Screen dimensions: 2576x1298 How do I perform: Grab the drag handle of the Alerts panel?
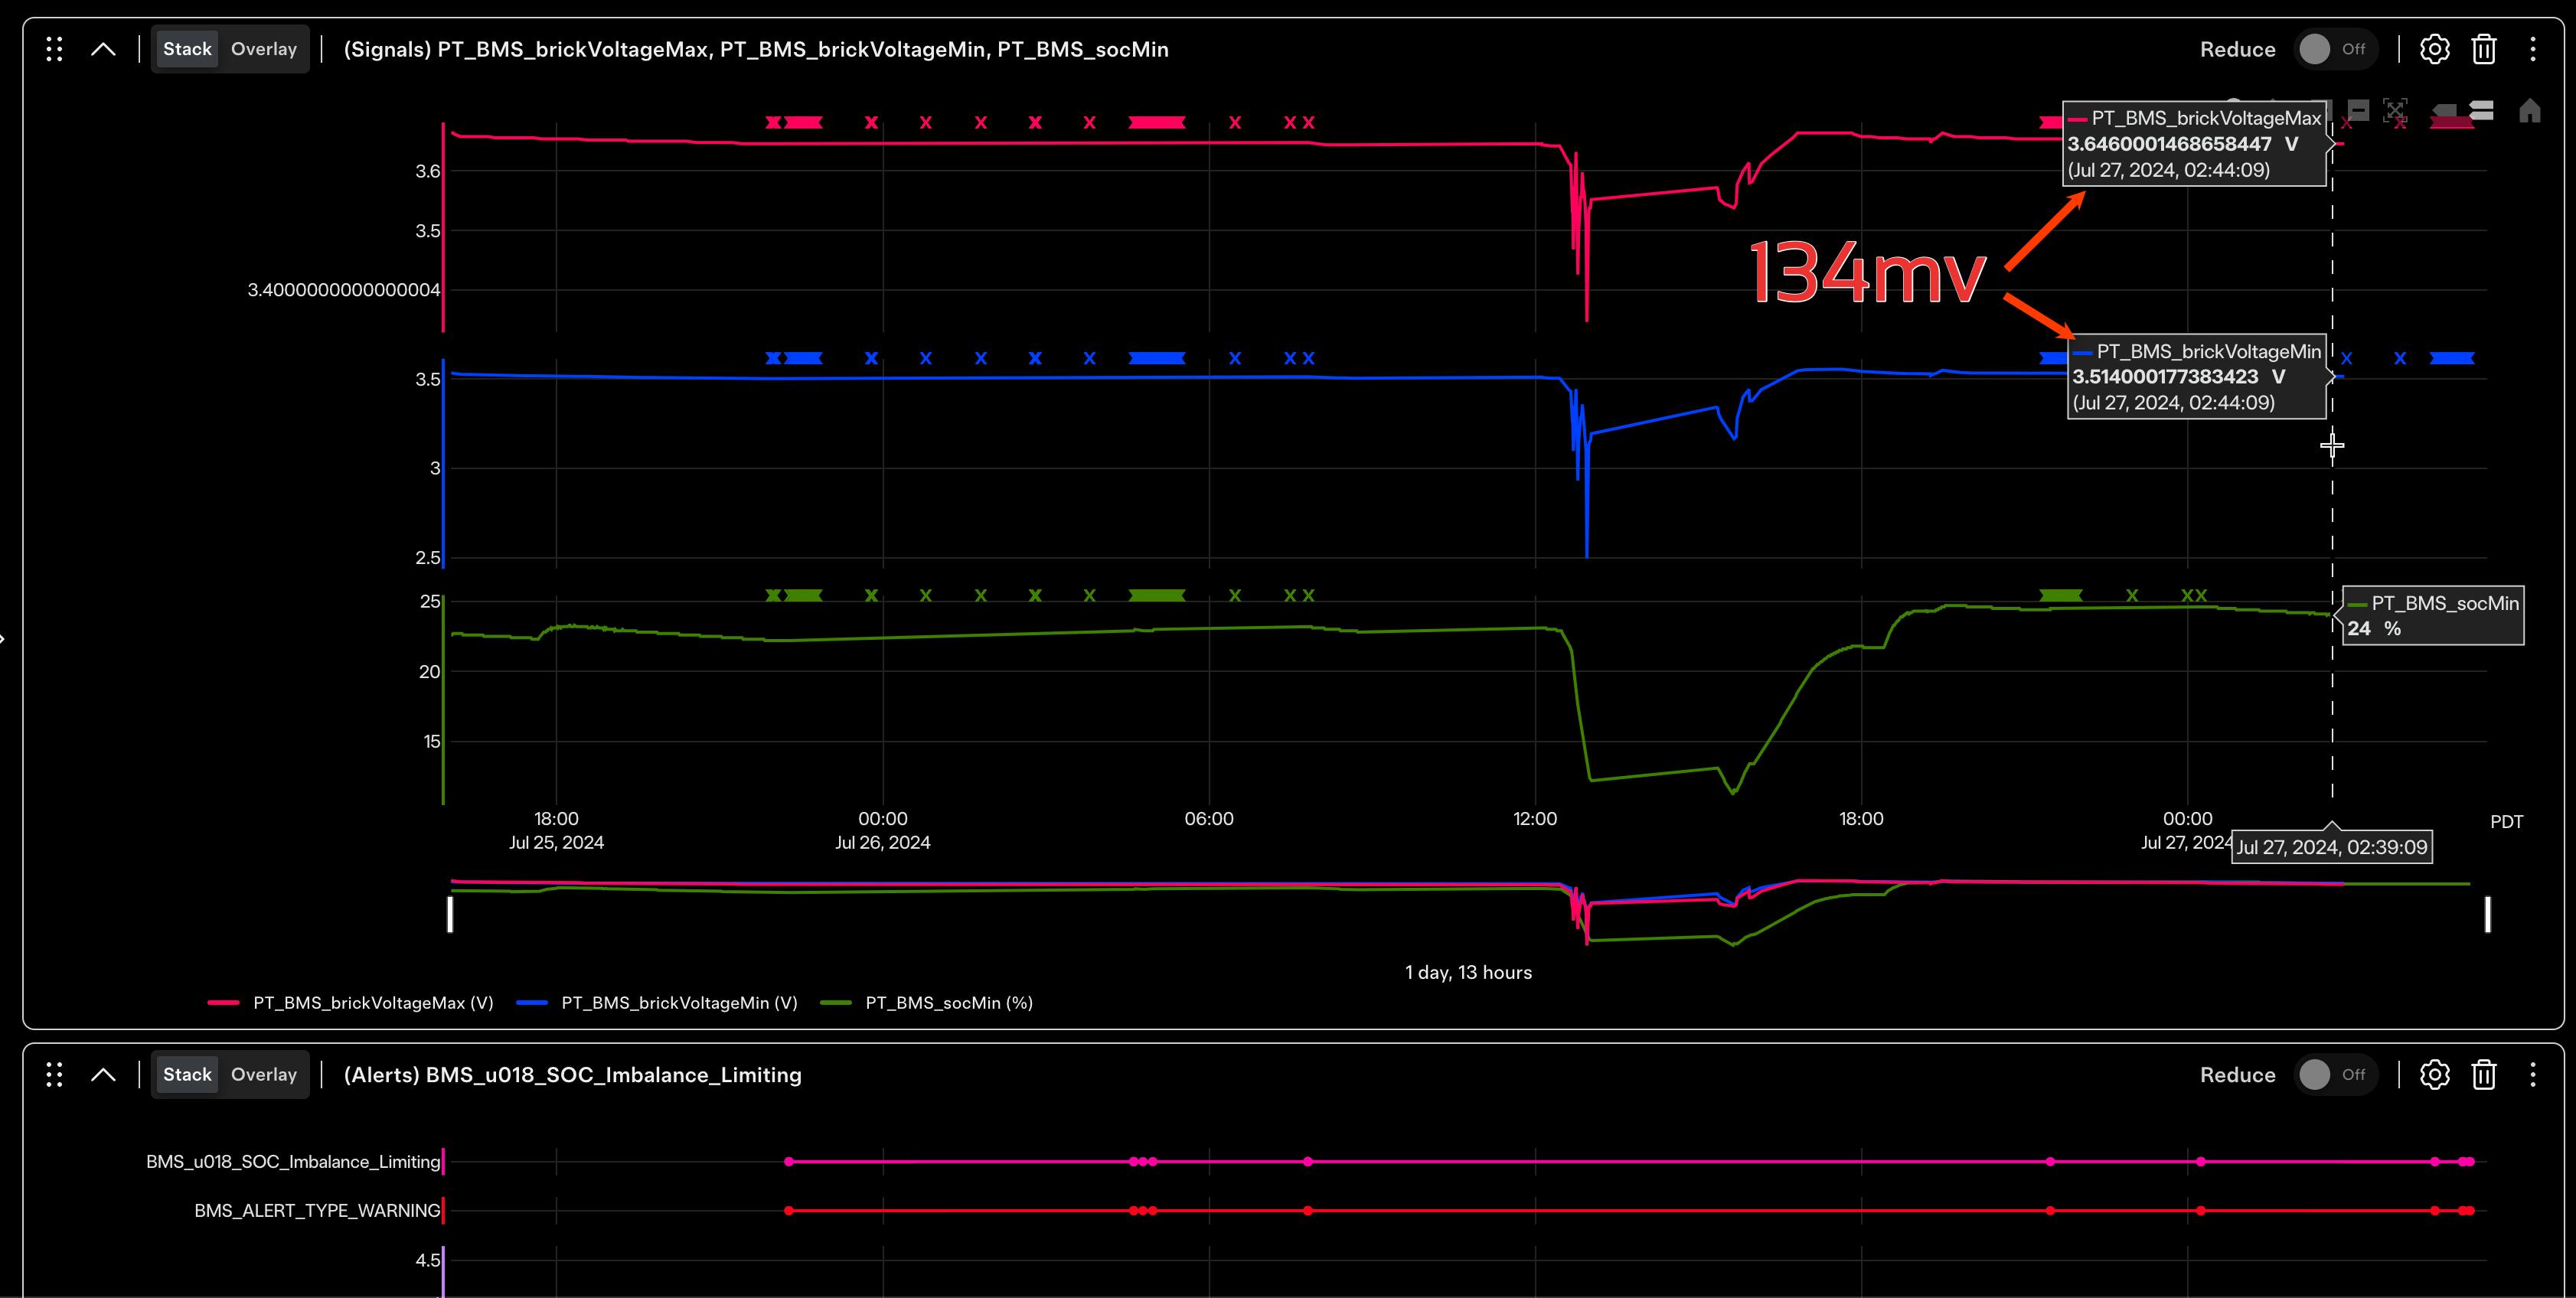point(54,1074)
